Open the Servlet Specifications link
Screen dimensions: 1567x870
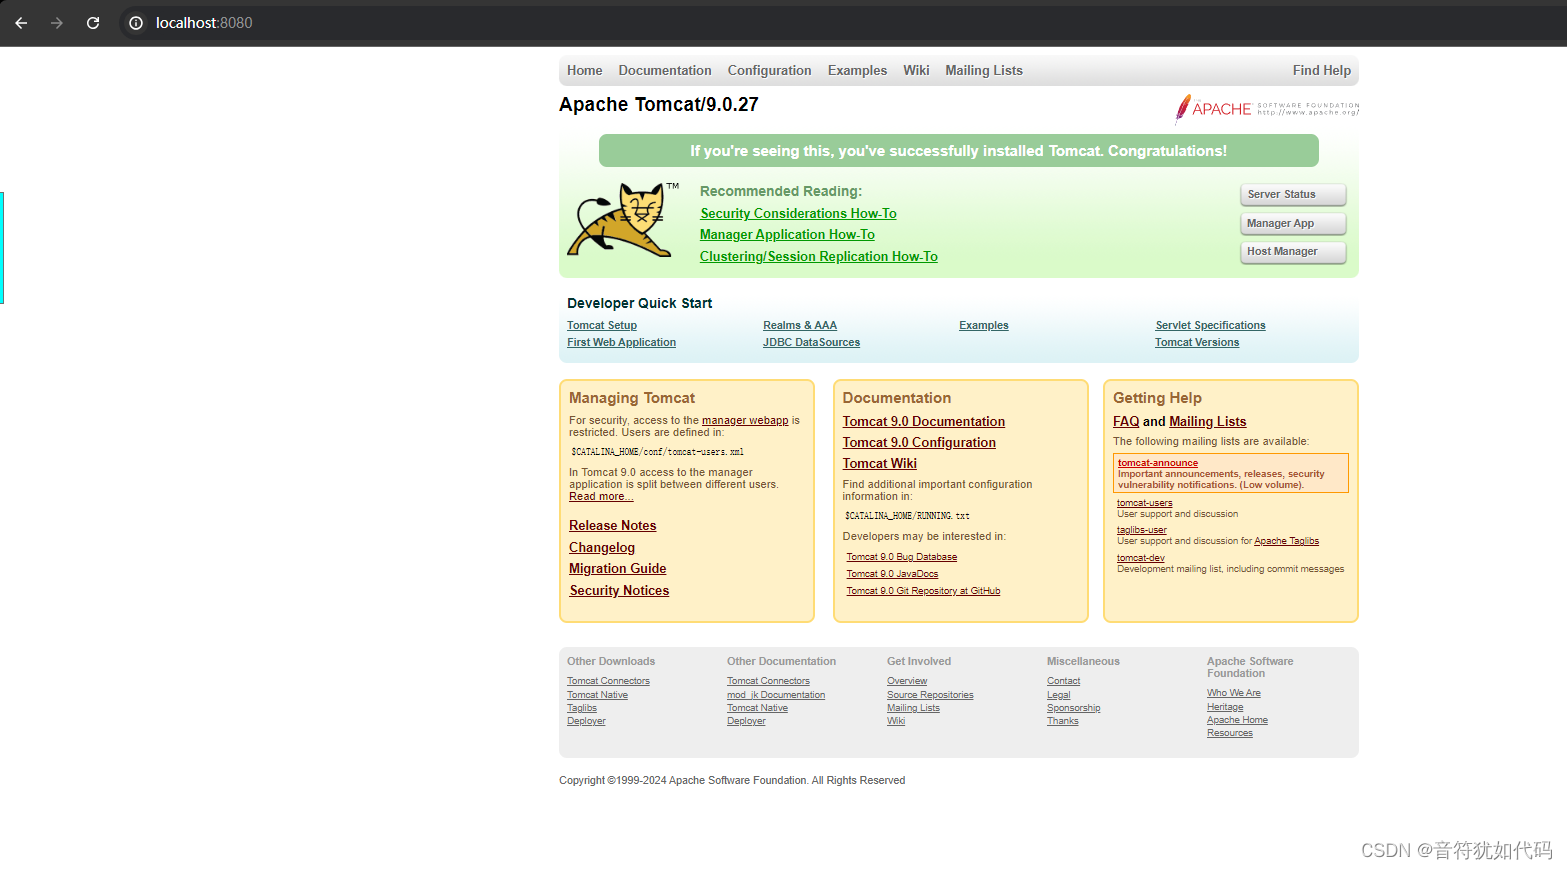[x=1210, y=325]
